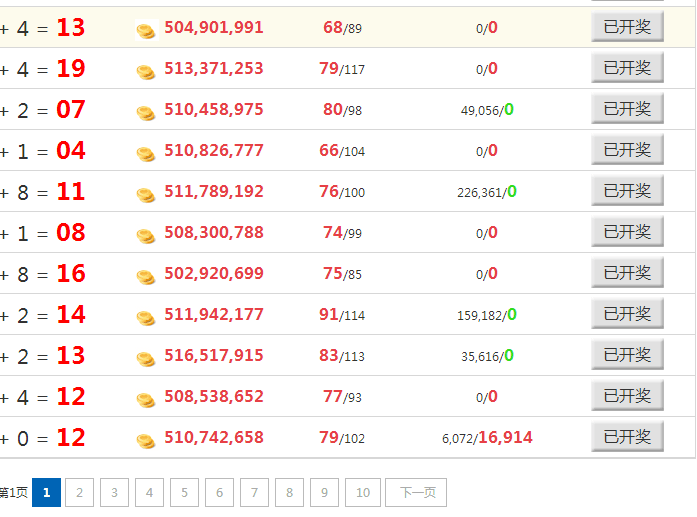This screenshot has height=517, width=697.
Task: Click the 511,942,177 amount
Action: click(214, 315)
